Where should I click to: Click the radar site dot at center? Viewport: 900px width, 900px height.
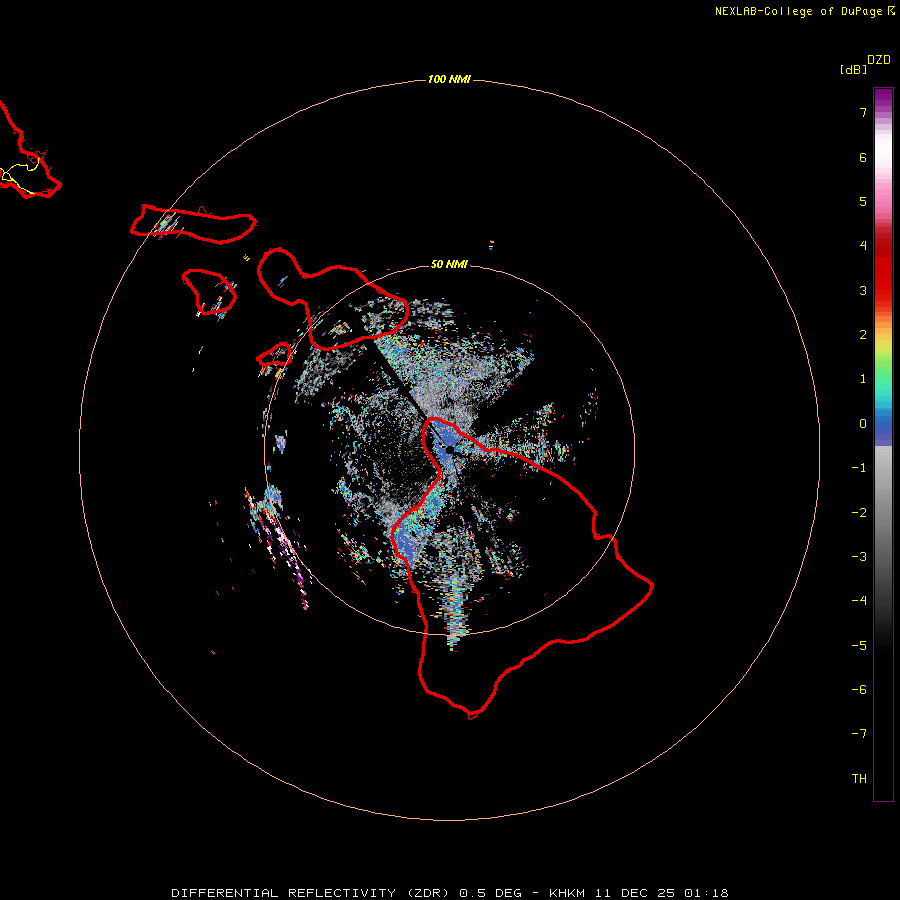449,450
